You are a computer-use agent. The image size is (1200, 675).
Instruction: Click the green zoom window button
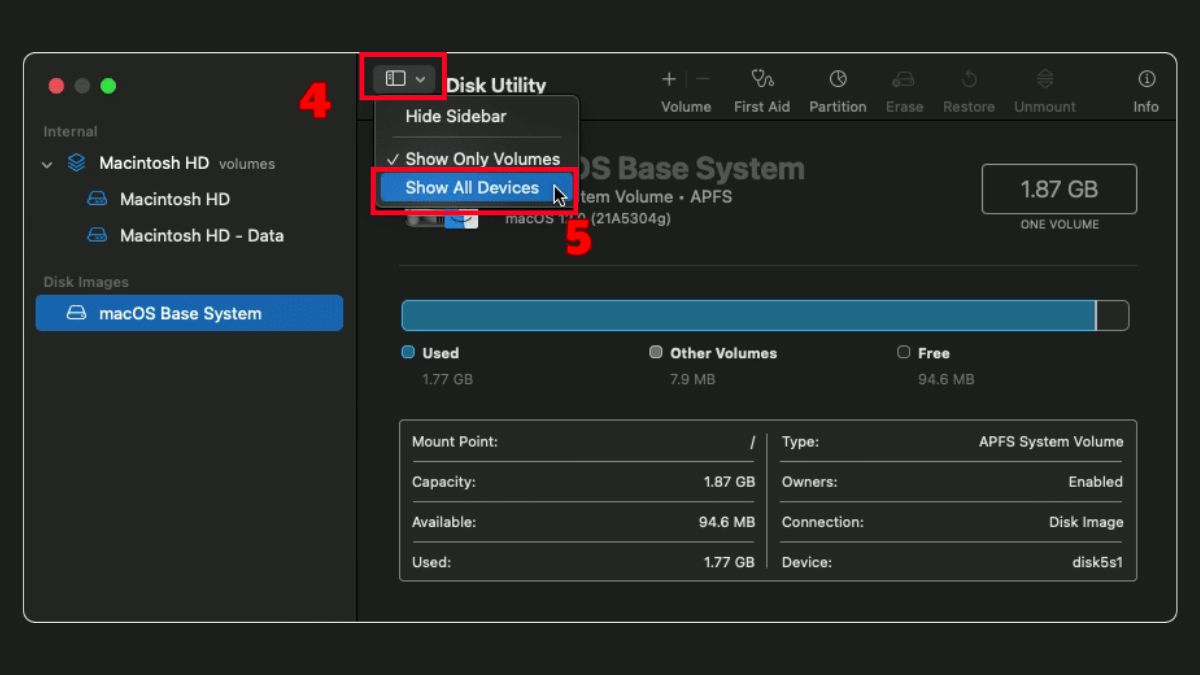coord(108,86)
